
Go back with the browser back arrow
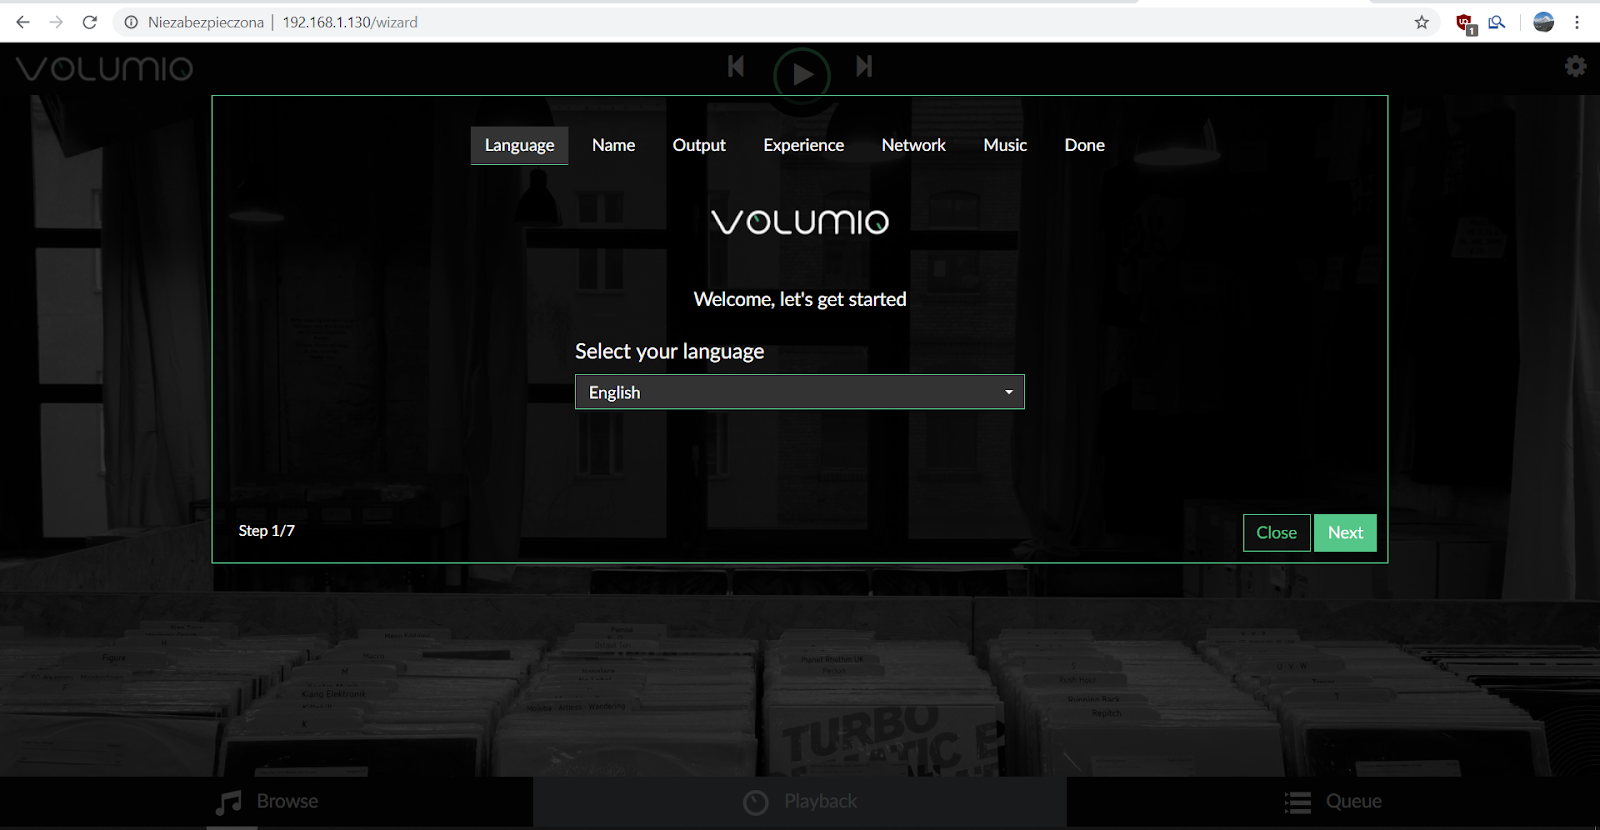coord(23,22)
